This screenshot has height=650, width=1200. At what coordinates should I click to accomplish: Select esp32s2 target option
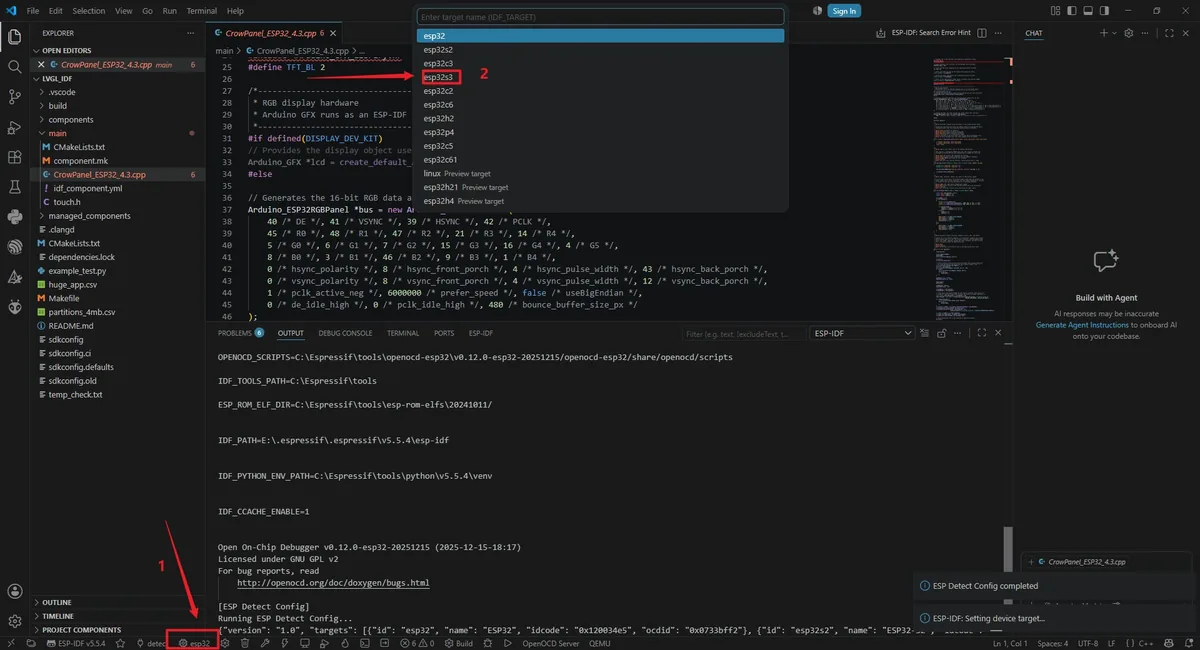tap(600, 49)
